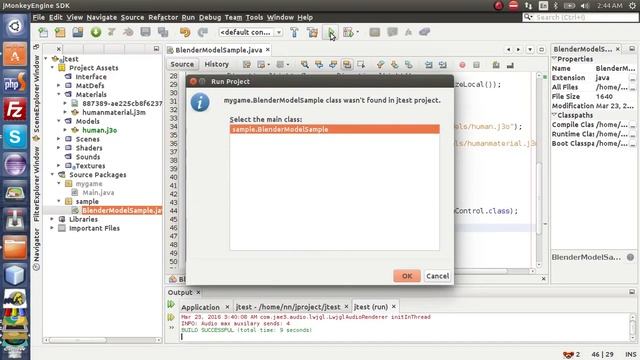Viewport: 640px width, 360px height.
Task: Click the Shift Line Right icon
Action: [x=443, y=64]
